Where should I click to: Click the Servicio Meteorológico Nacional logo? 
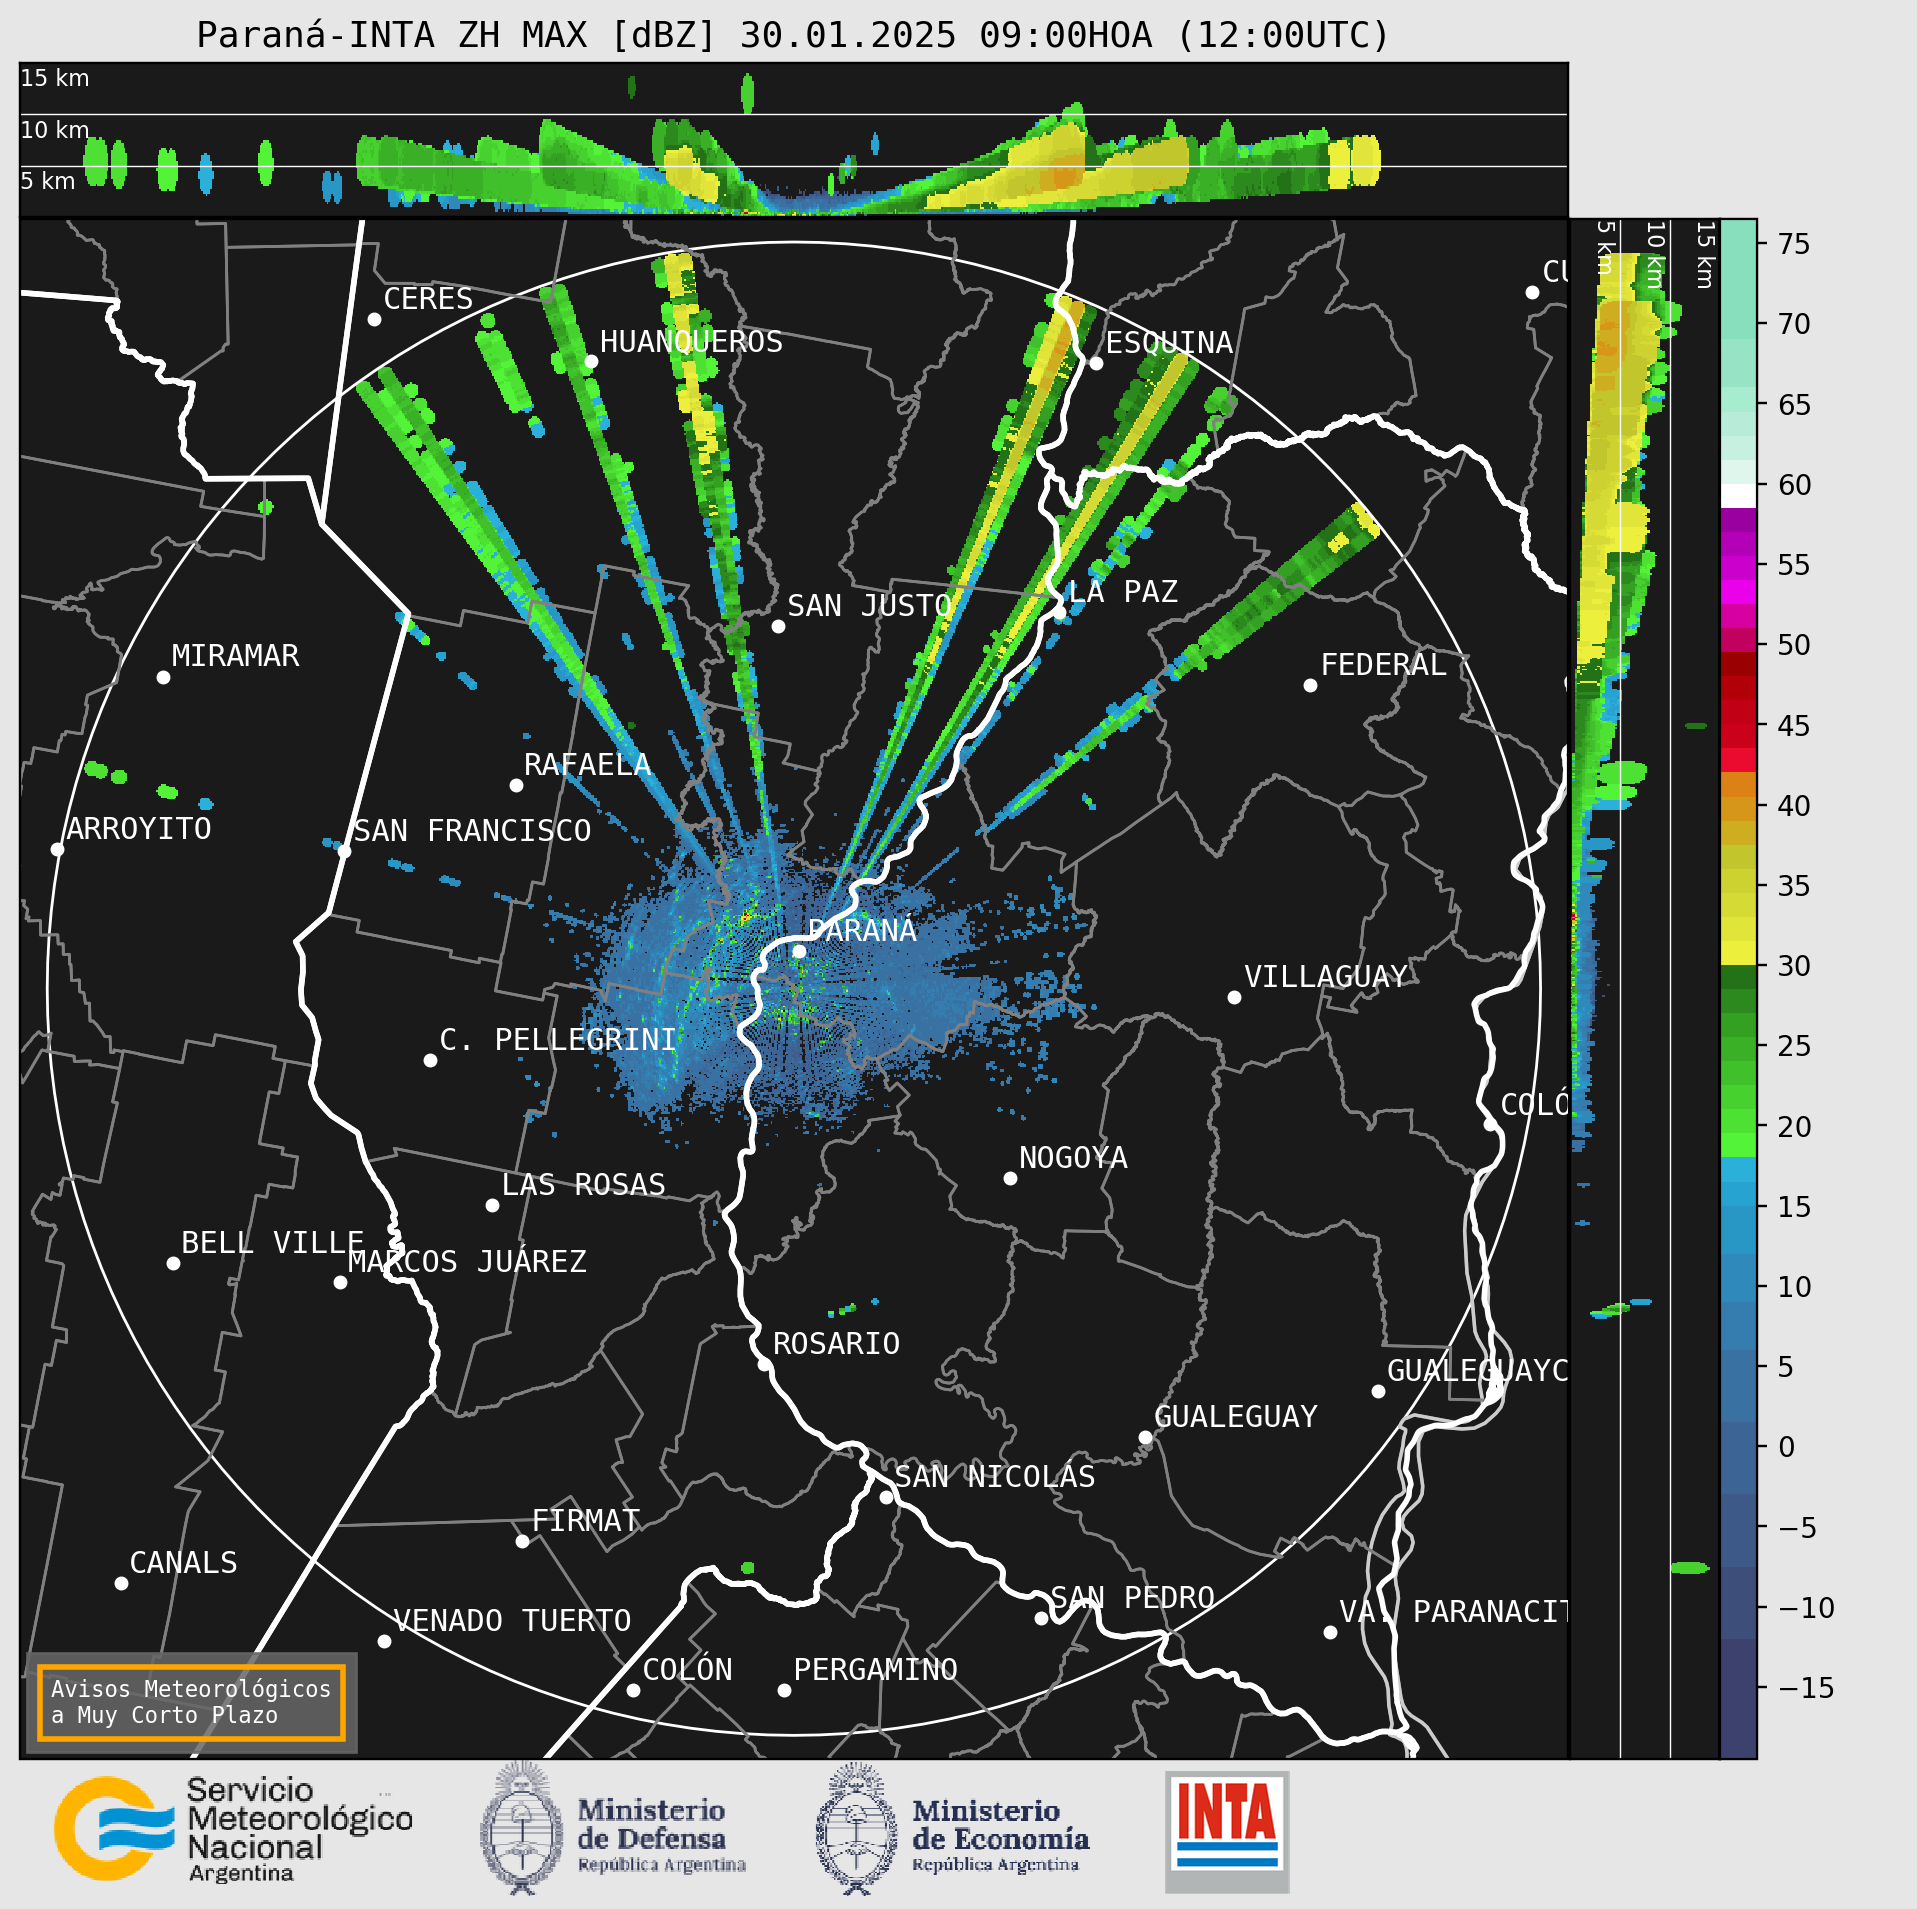[233, 1829]
